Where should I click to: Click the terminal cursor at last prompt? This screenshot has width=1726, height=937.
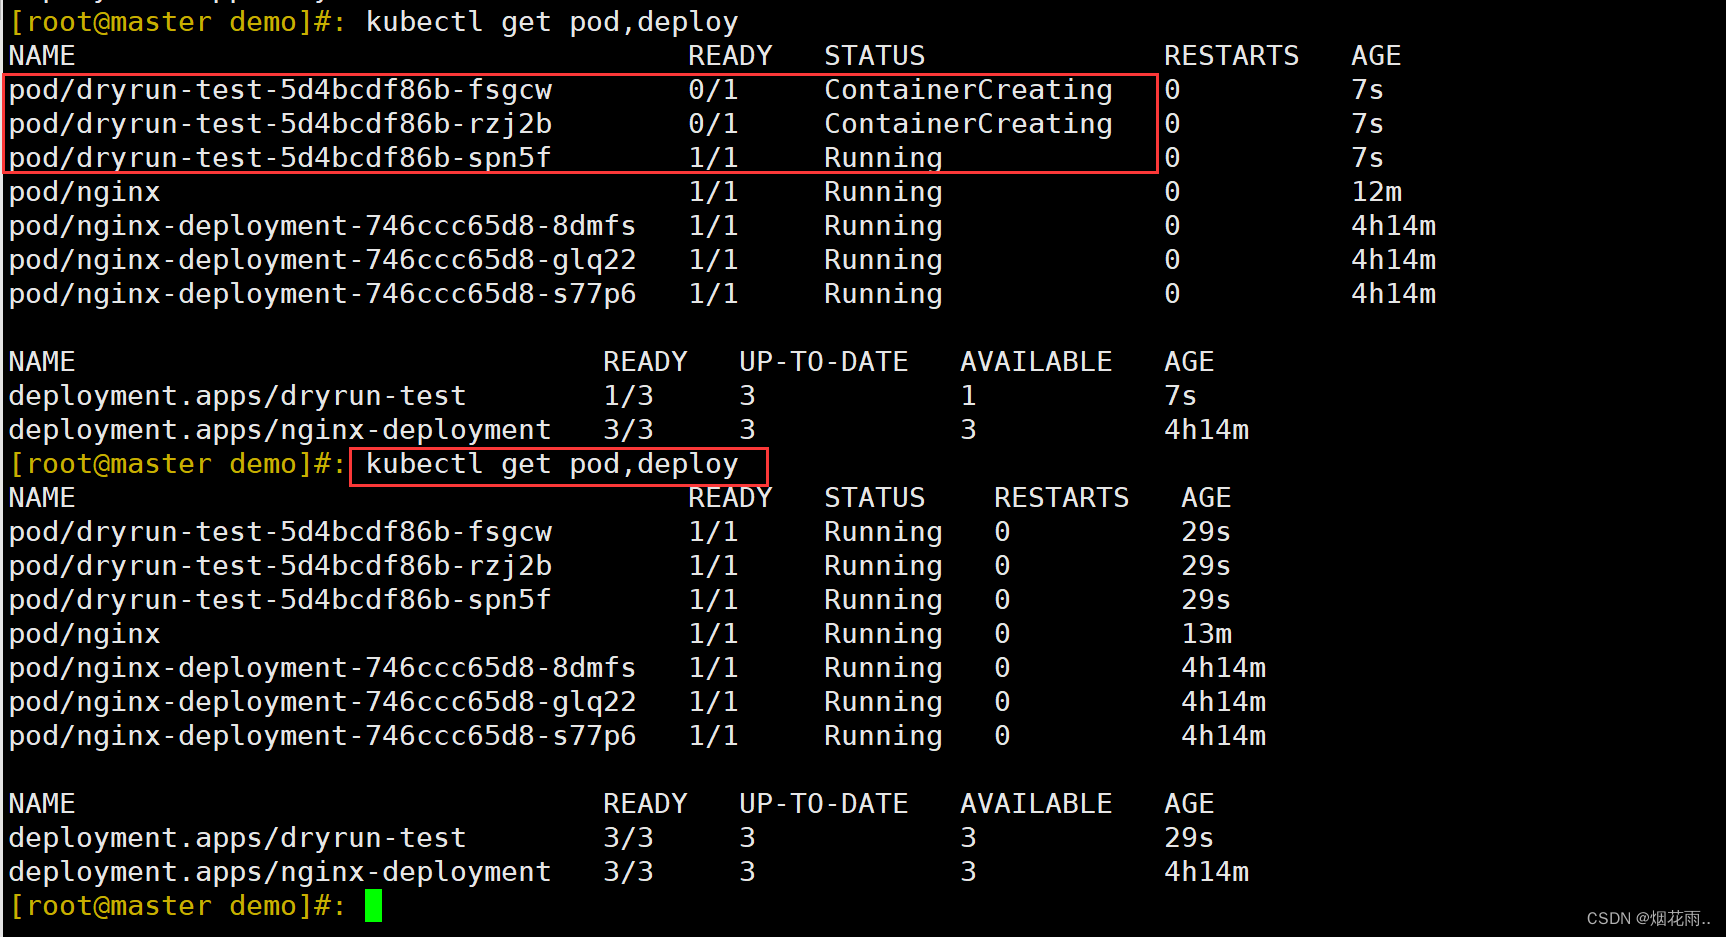(x=373, y=906)
